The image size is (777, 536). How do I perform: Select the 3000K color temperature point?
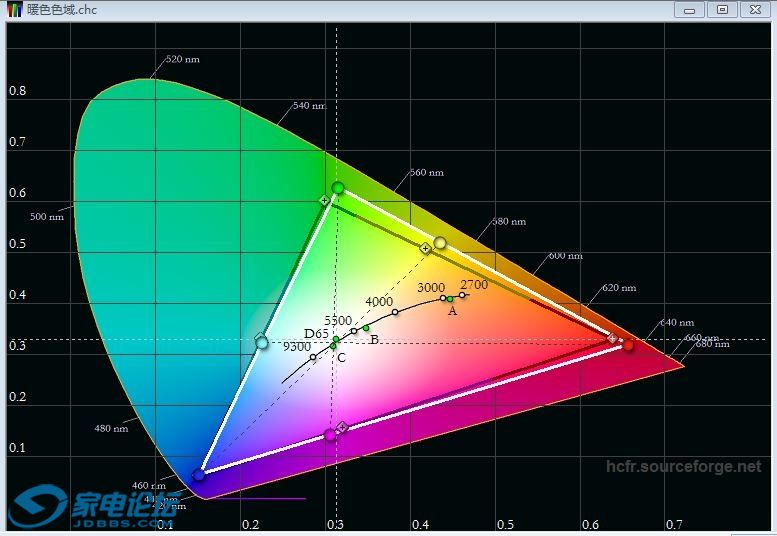pos(443,297)
